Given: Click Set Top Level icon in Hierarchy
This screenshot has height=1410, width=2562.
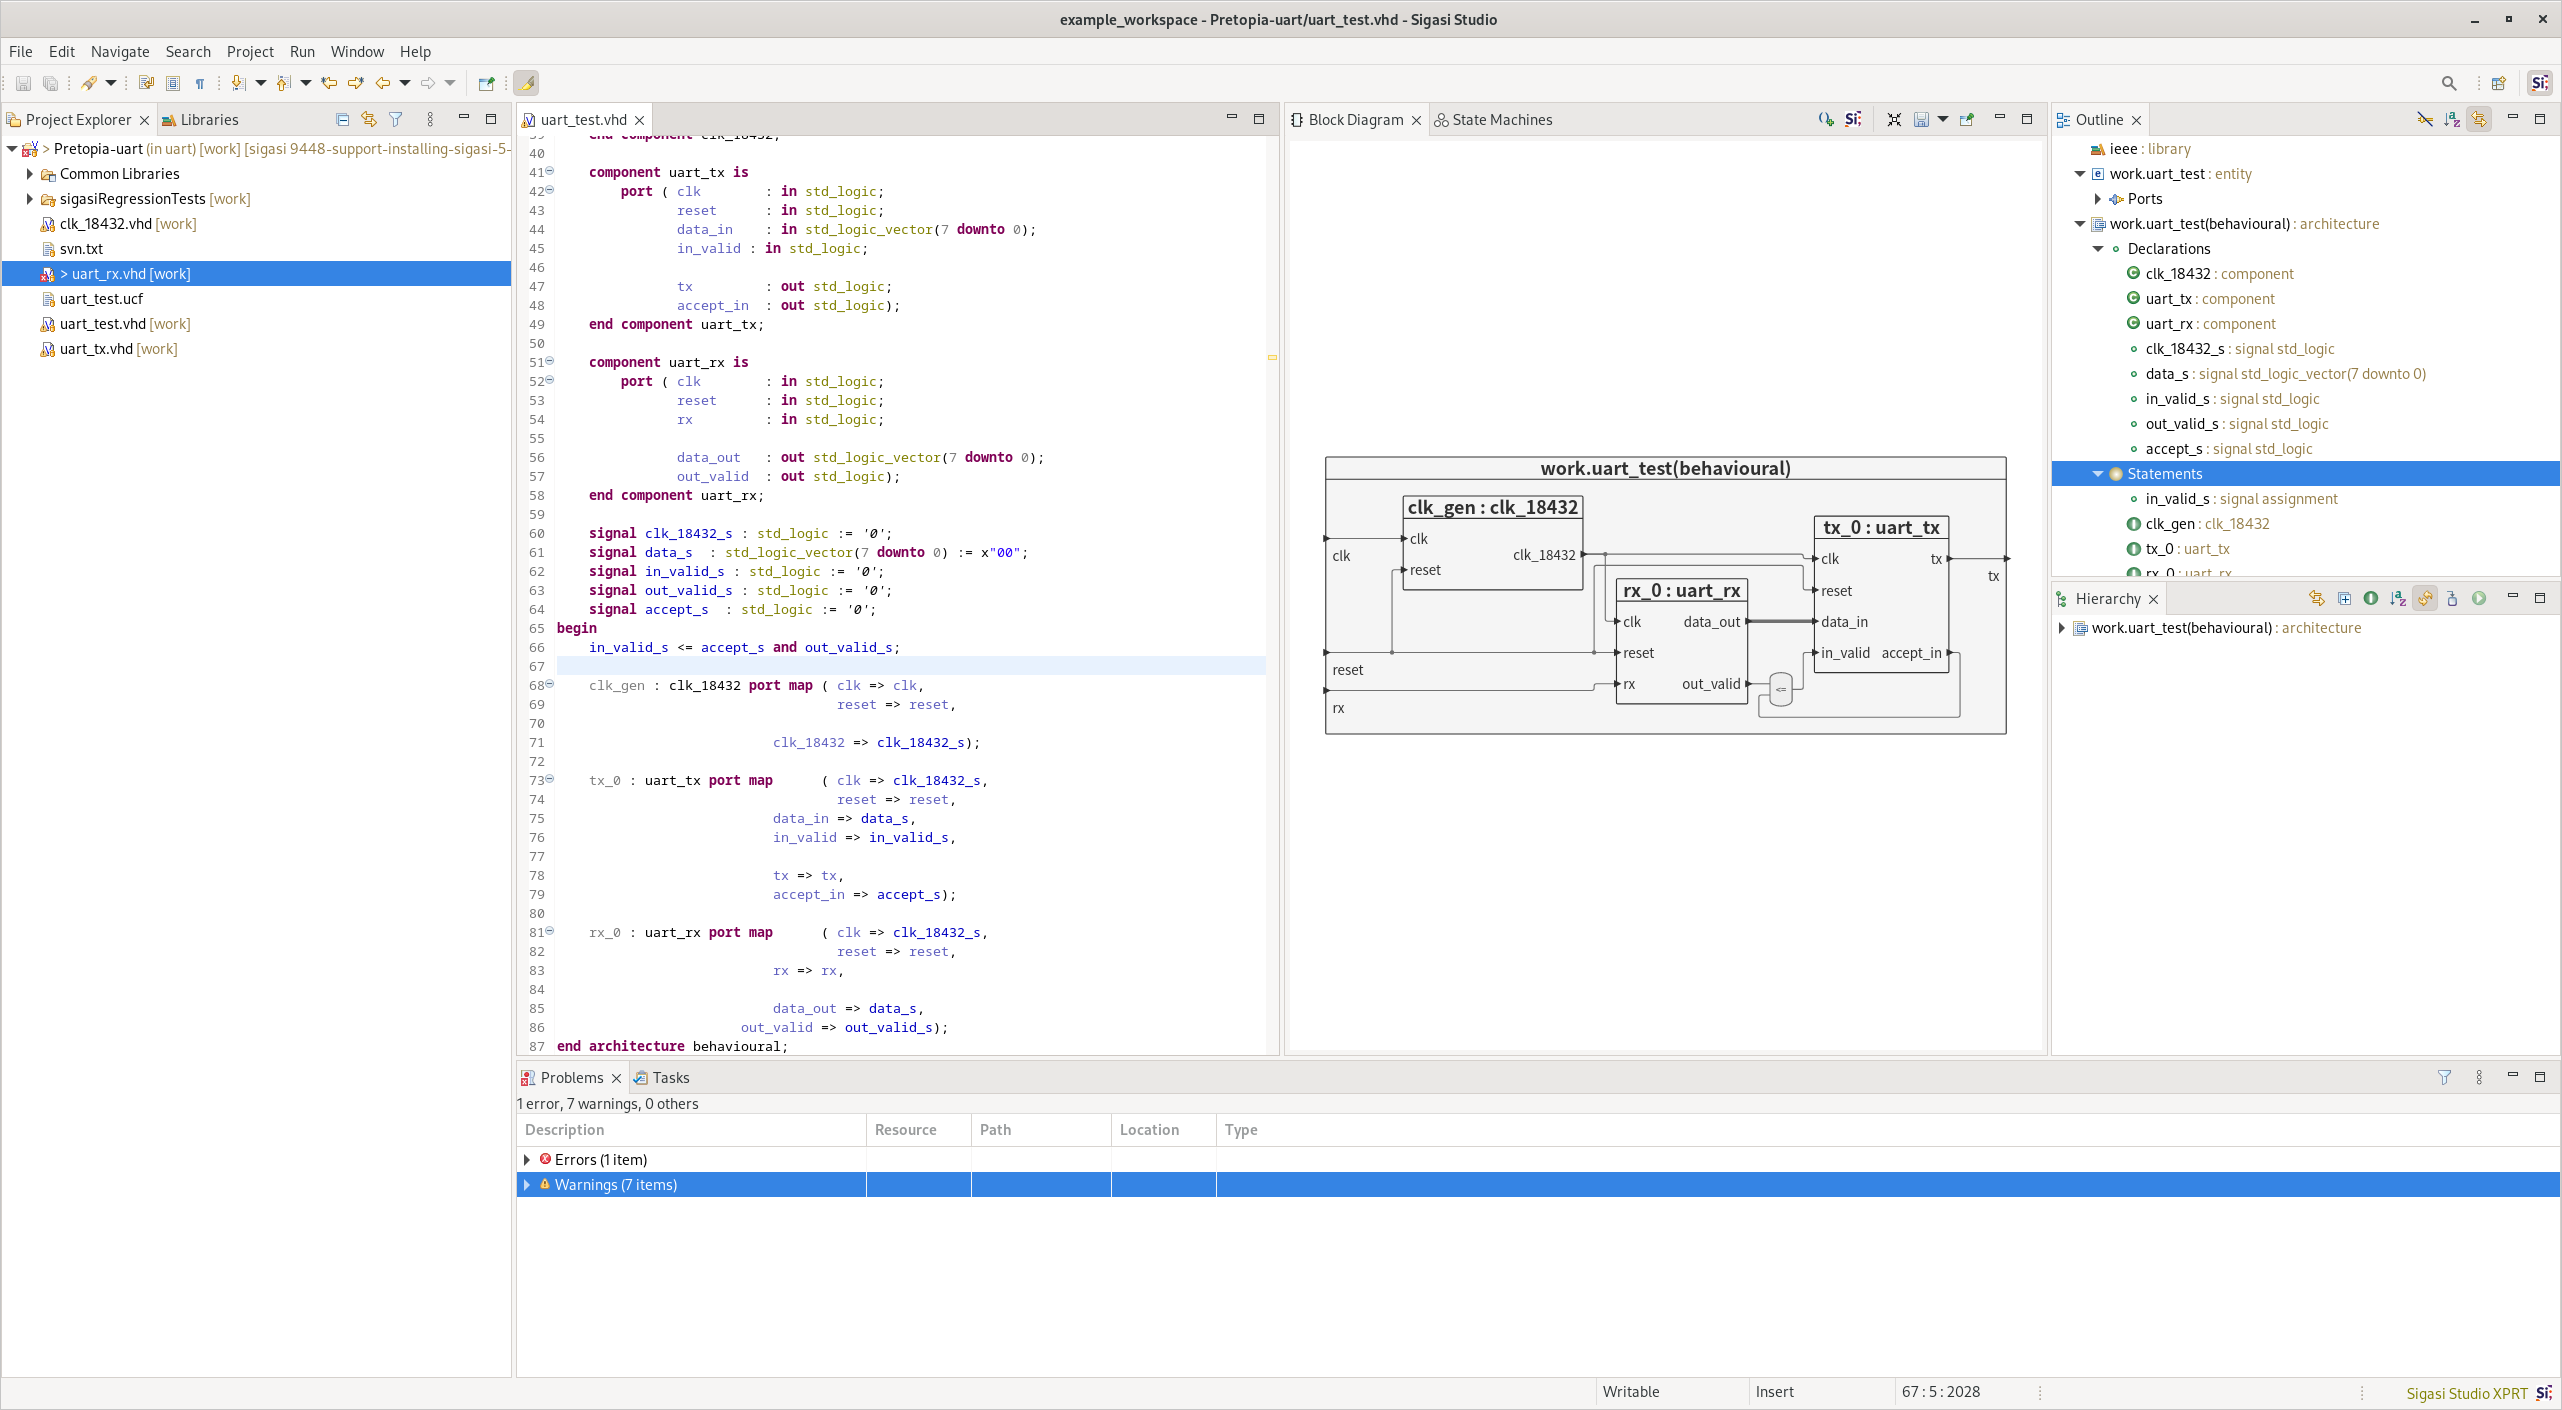Looking at the screenshot, I should pos(2452,599).
